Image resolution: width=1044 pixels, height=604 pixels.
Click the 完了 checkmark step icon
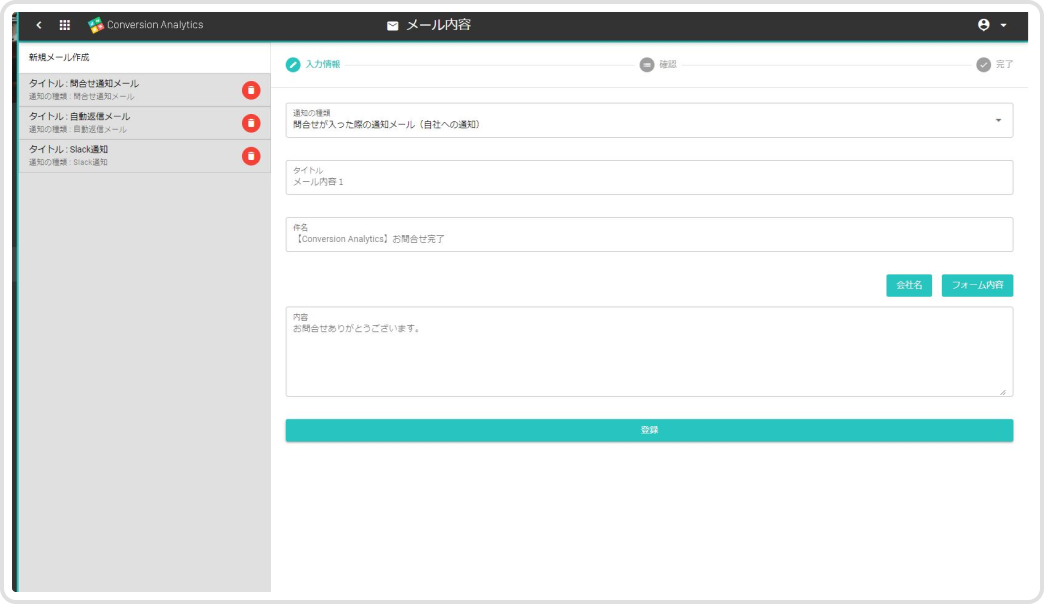pos(983,64)
